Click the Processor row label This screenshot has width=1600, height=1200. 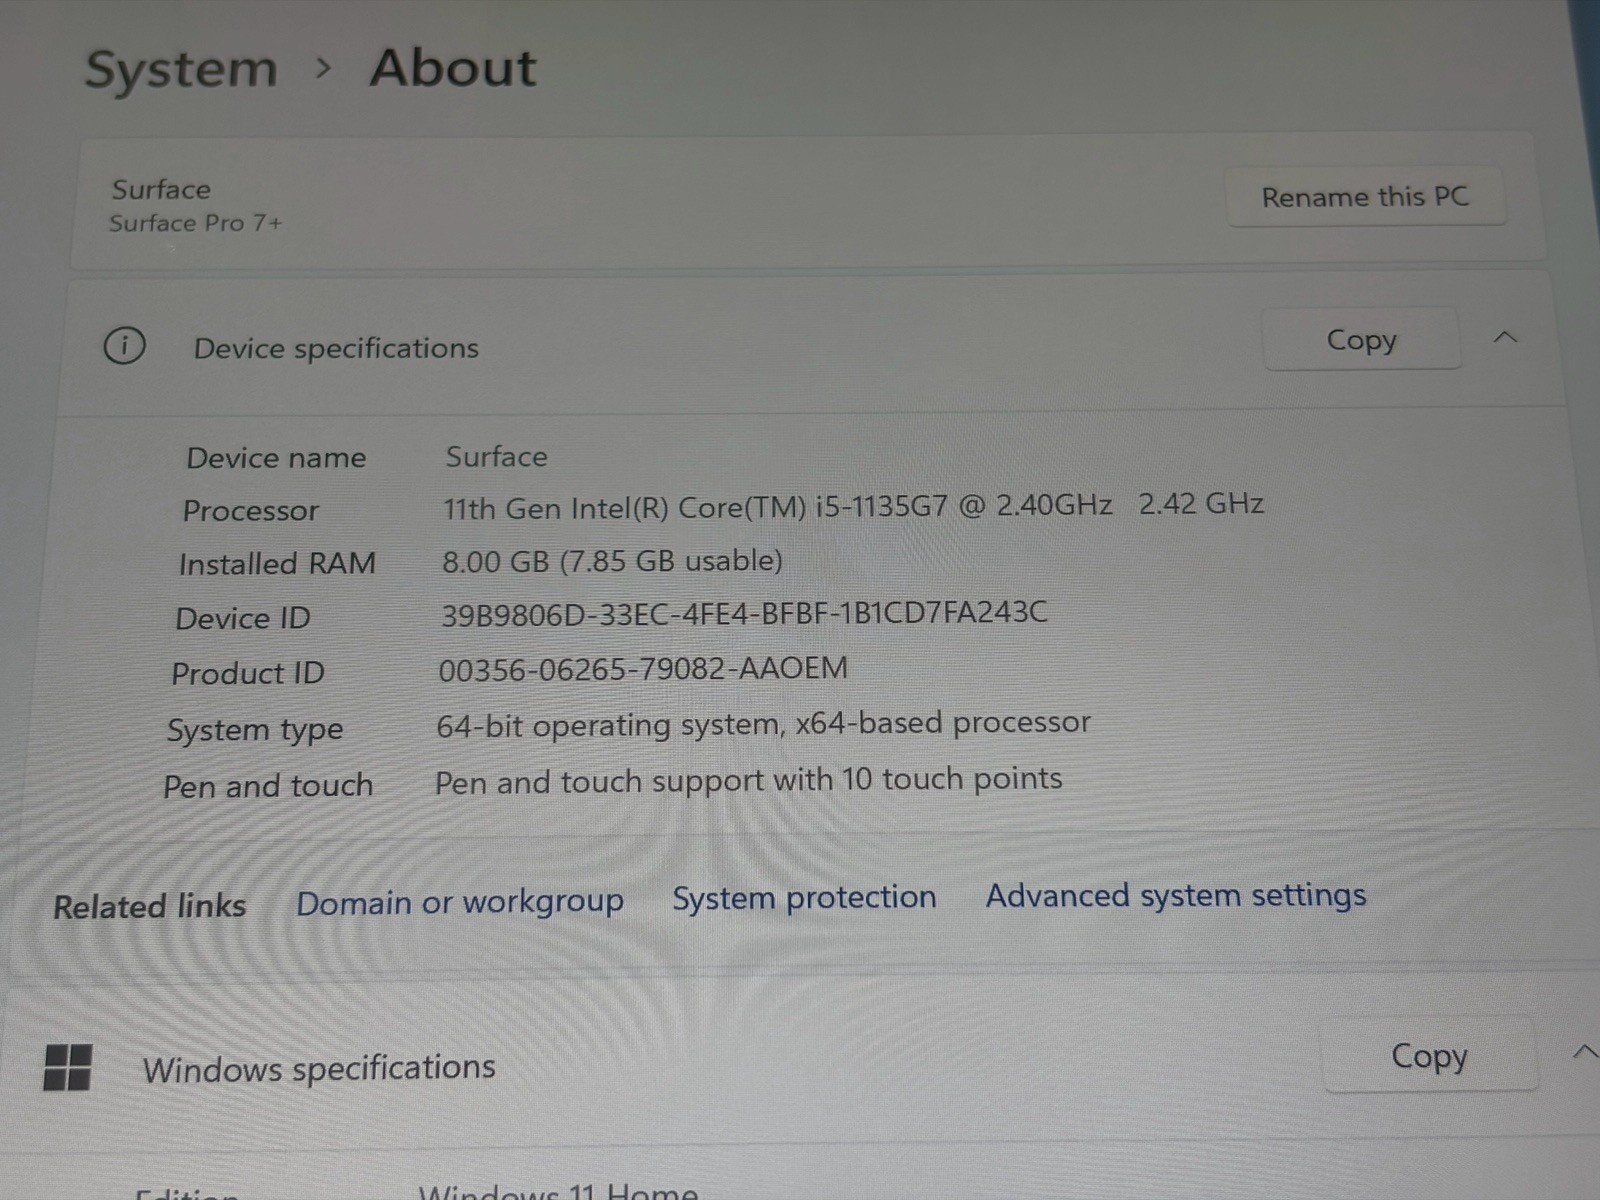(x=250, y=511)
